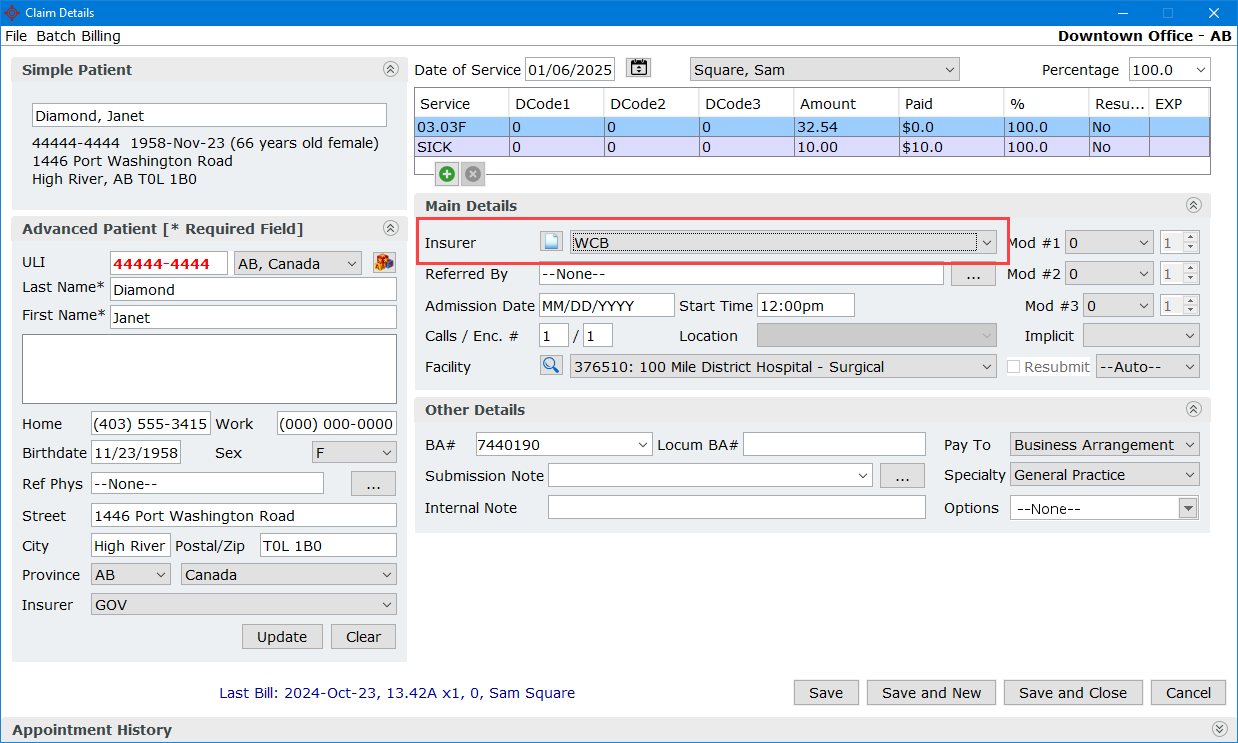The height and width of the screenshot is (743, 1238).
Task: Expand the Appointment History panel
Action: click(x=1218, y=730)
